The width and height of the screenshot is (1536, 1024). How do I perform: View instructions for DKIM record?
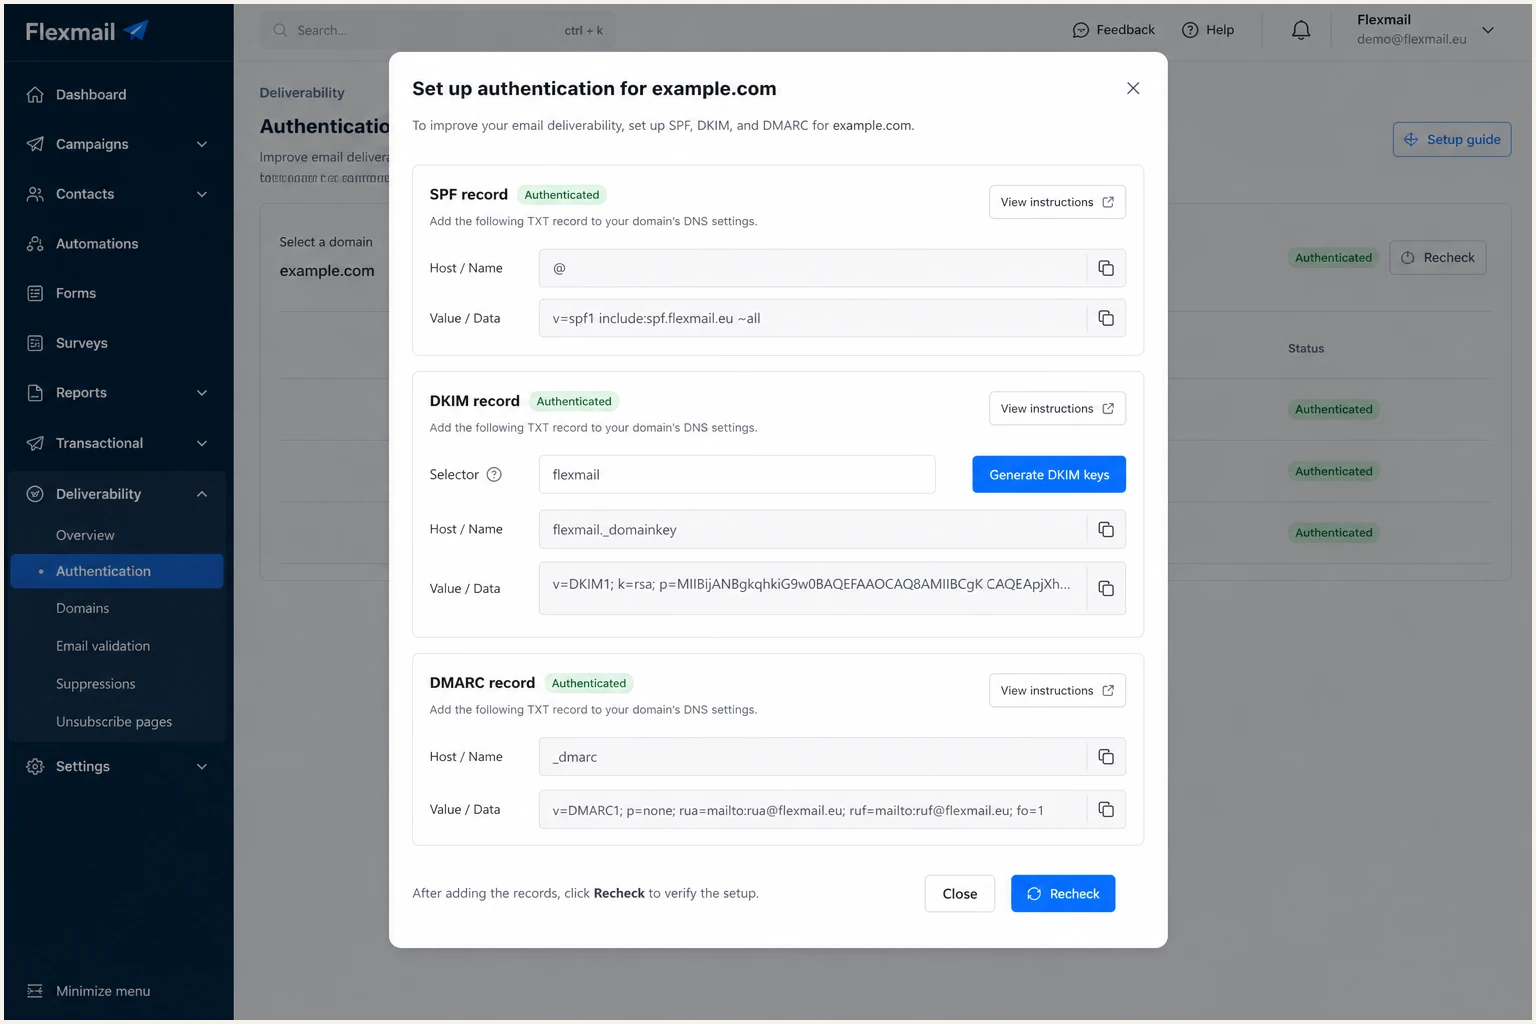click(x=1057, y=409)
